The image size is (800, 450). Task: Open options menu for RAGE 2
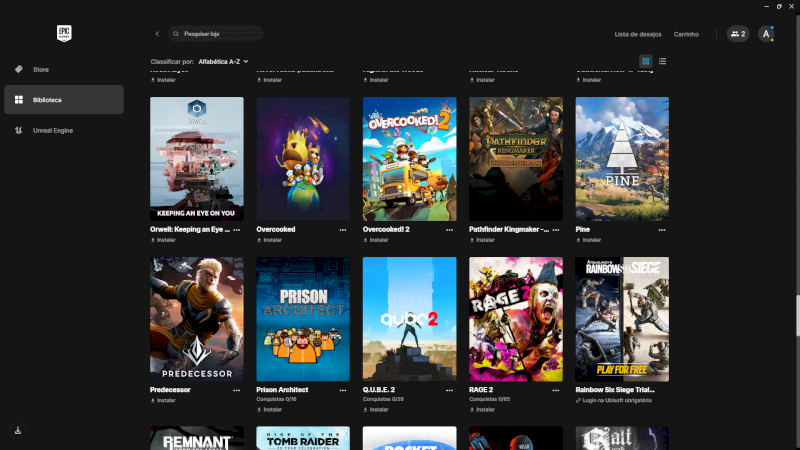(x=556, y=390)
